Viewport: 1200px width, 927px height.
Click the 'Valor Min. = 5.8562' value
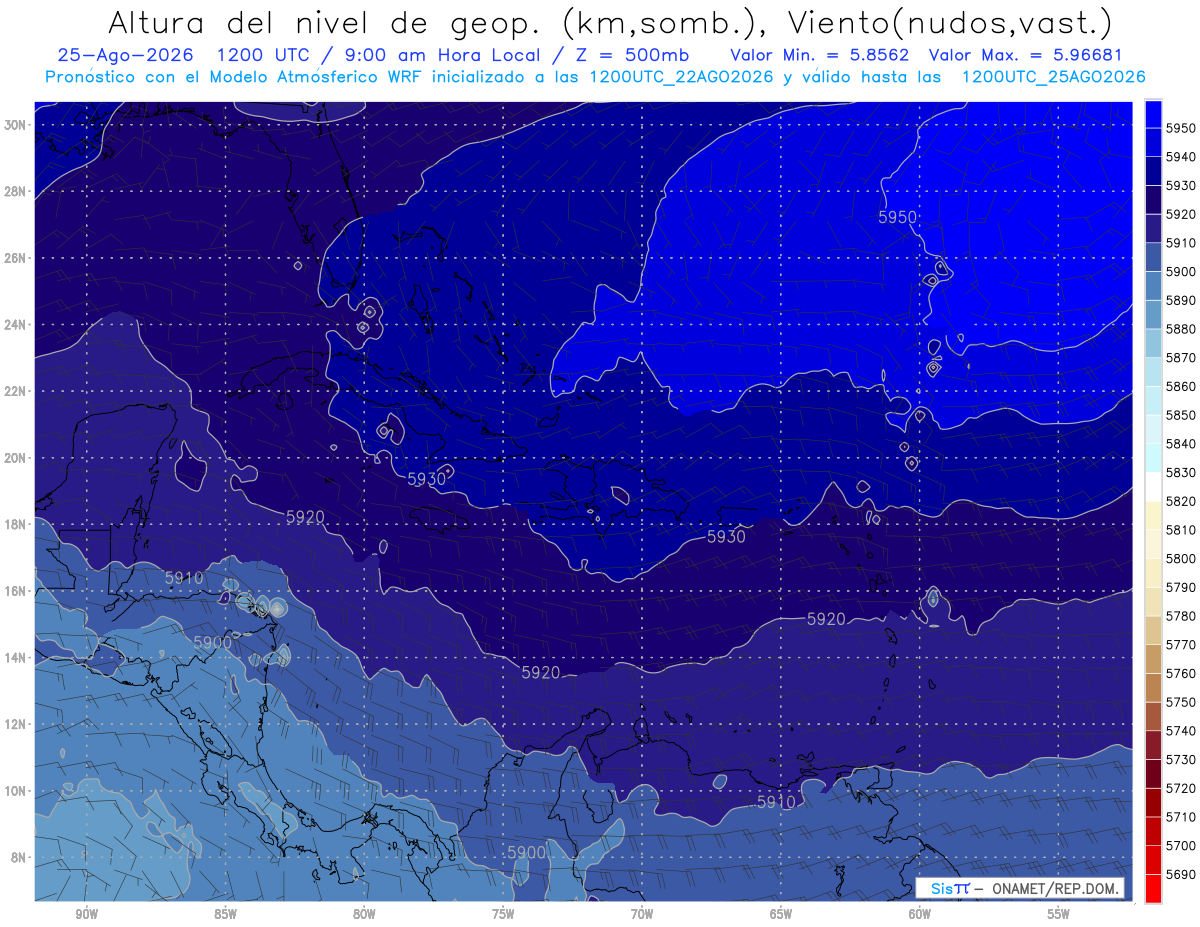(819, 56)
